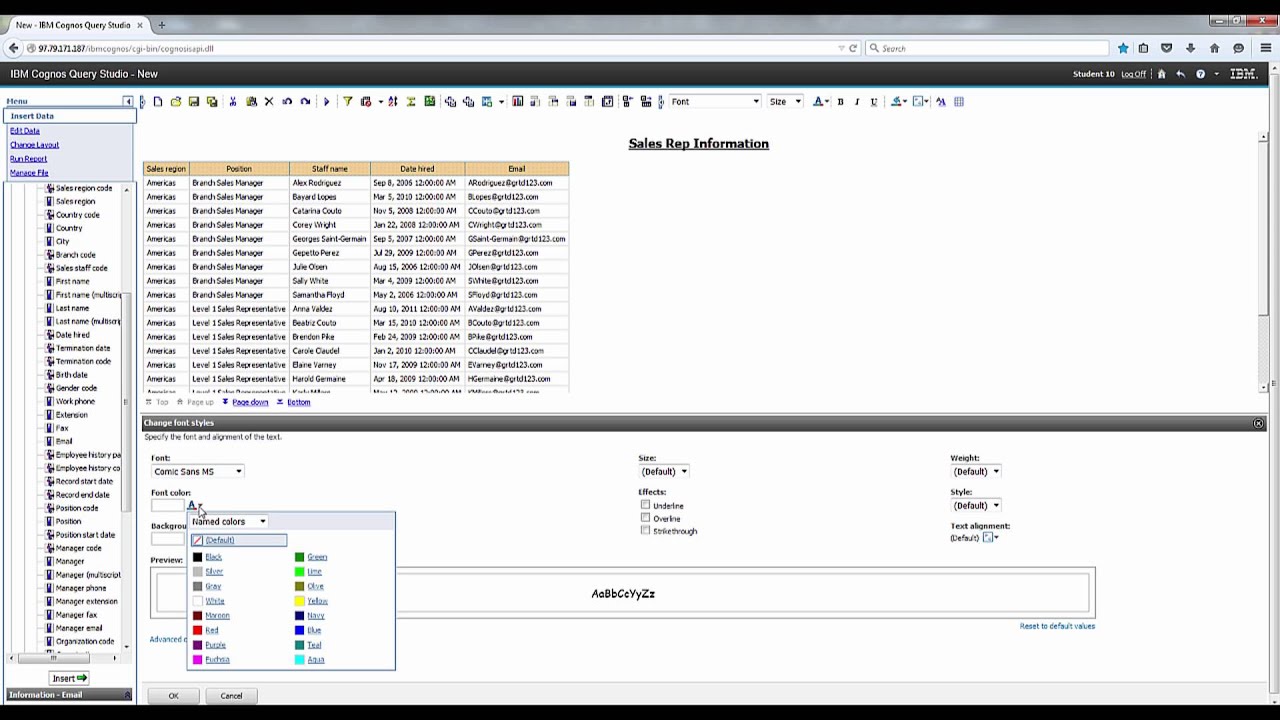The width and height of the screenshot is (1280, 720).
Task: Open the toolbar Font dropdown
Action: tap(715, 101)
